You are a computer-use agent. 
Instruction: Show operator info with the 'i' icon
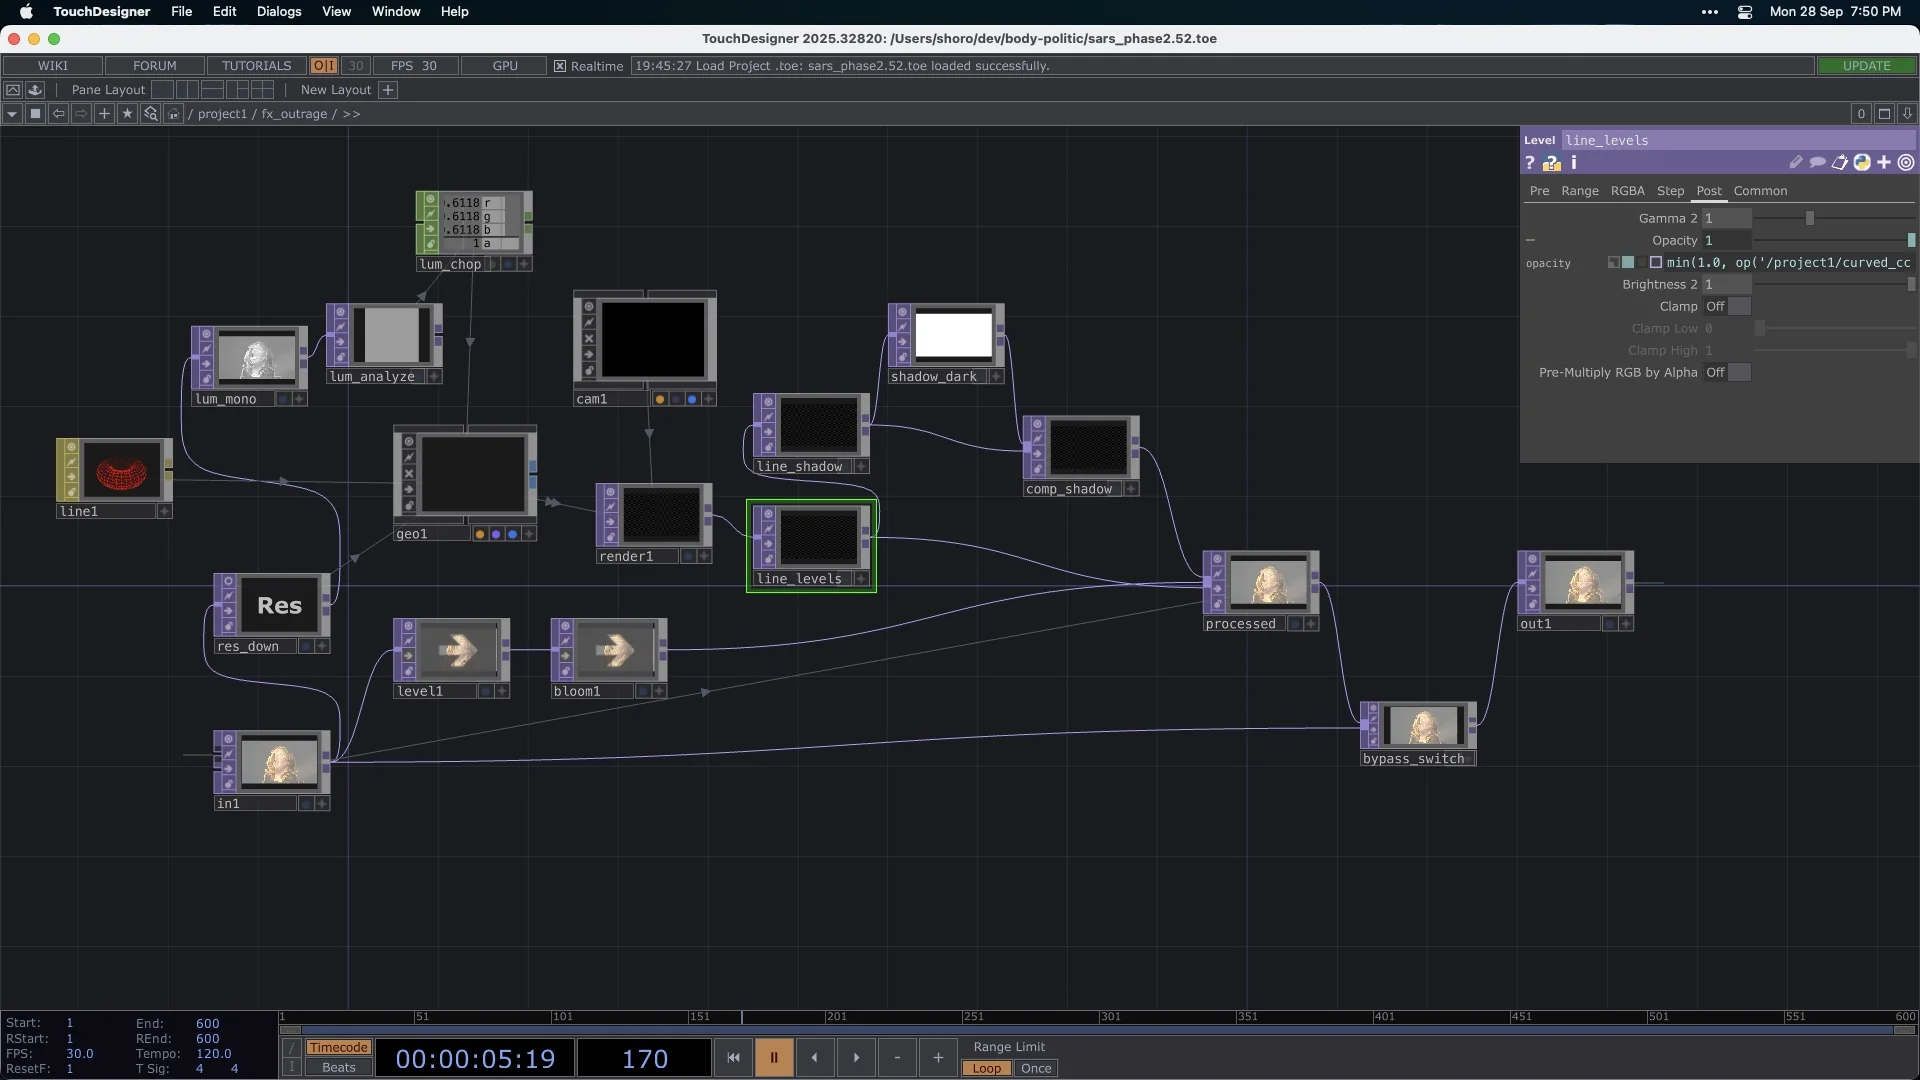click(1573, 162)
